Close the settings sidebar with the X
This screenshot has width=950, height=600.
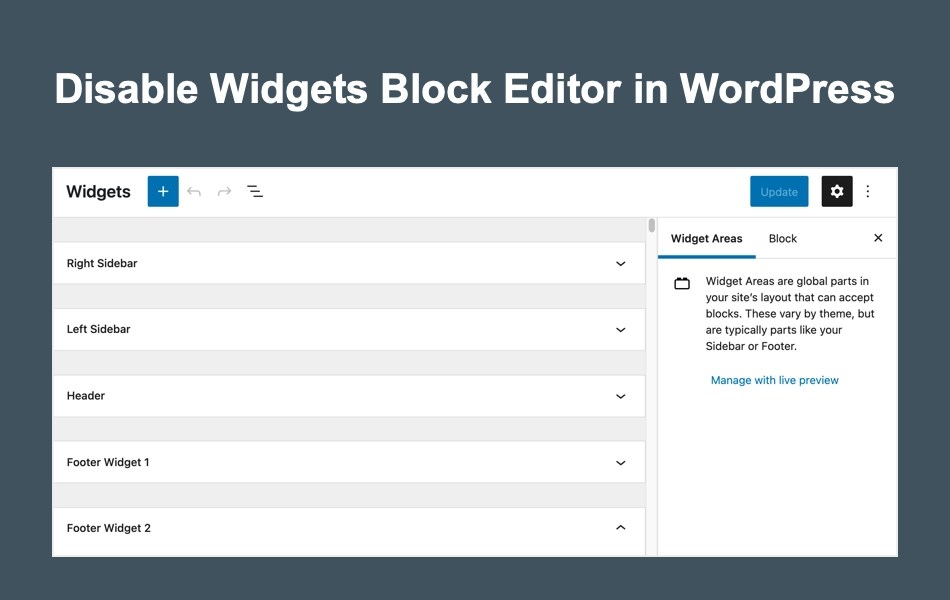878,238
